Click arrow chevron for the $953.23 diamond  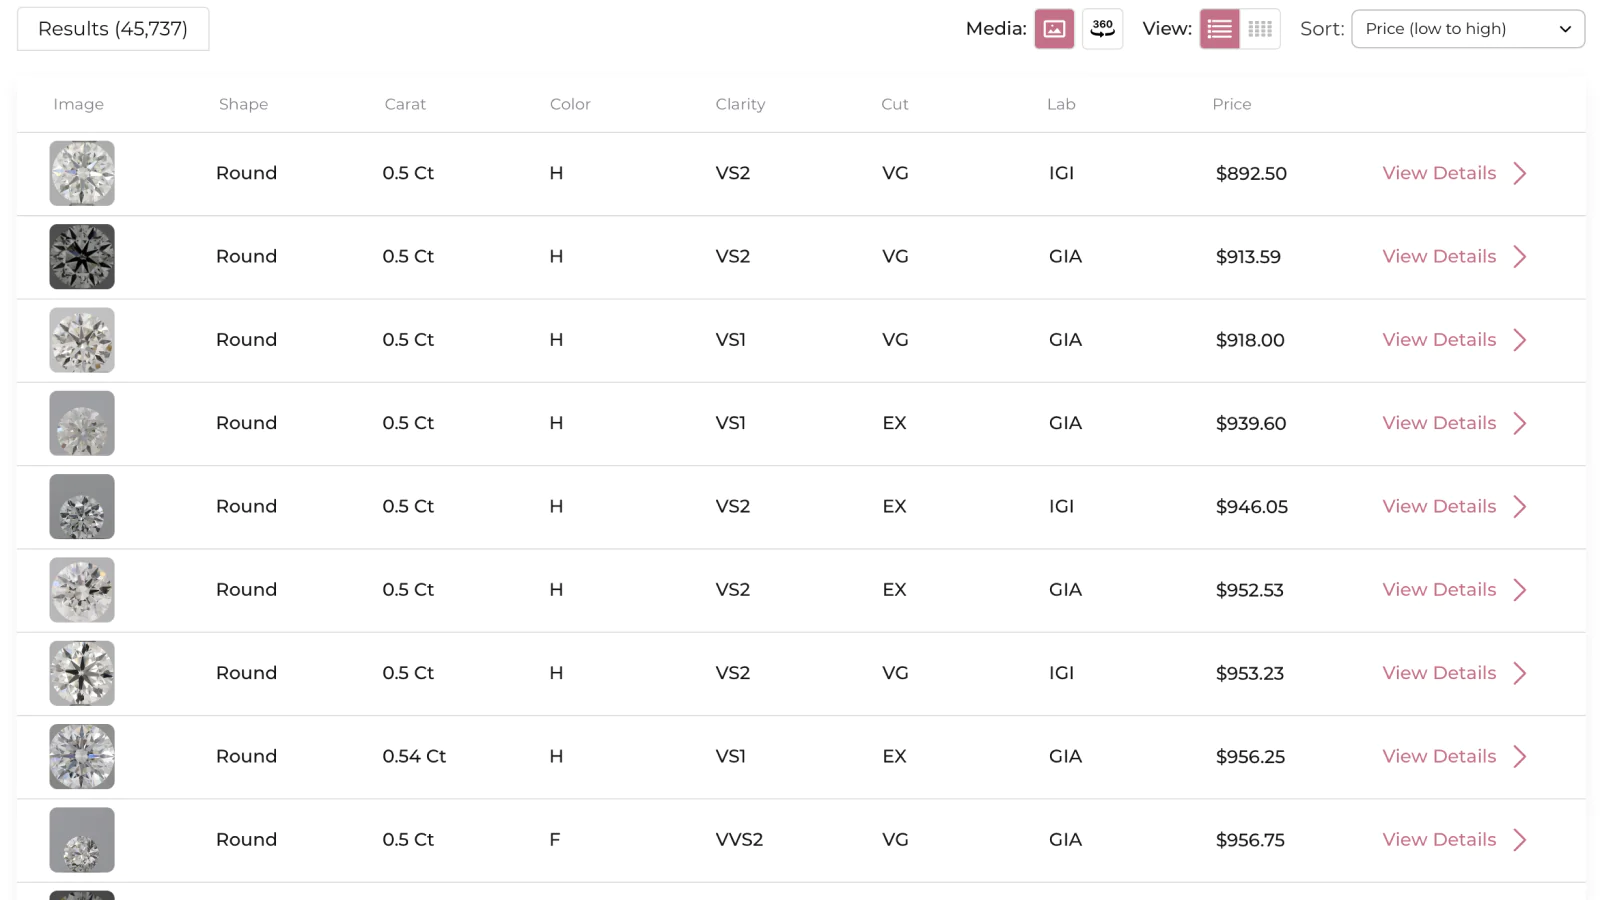pyautogui.click(x=1520, y=673)
